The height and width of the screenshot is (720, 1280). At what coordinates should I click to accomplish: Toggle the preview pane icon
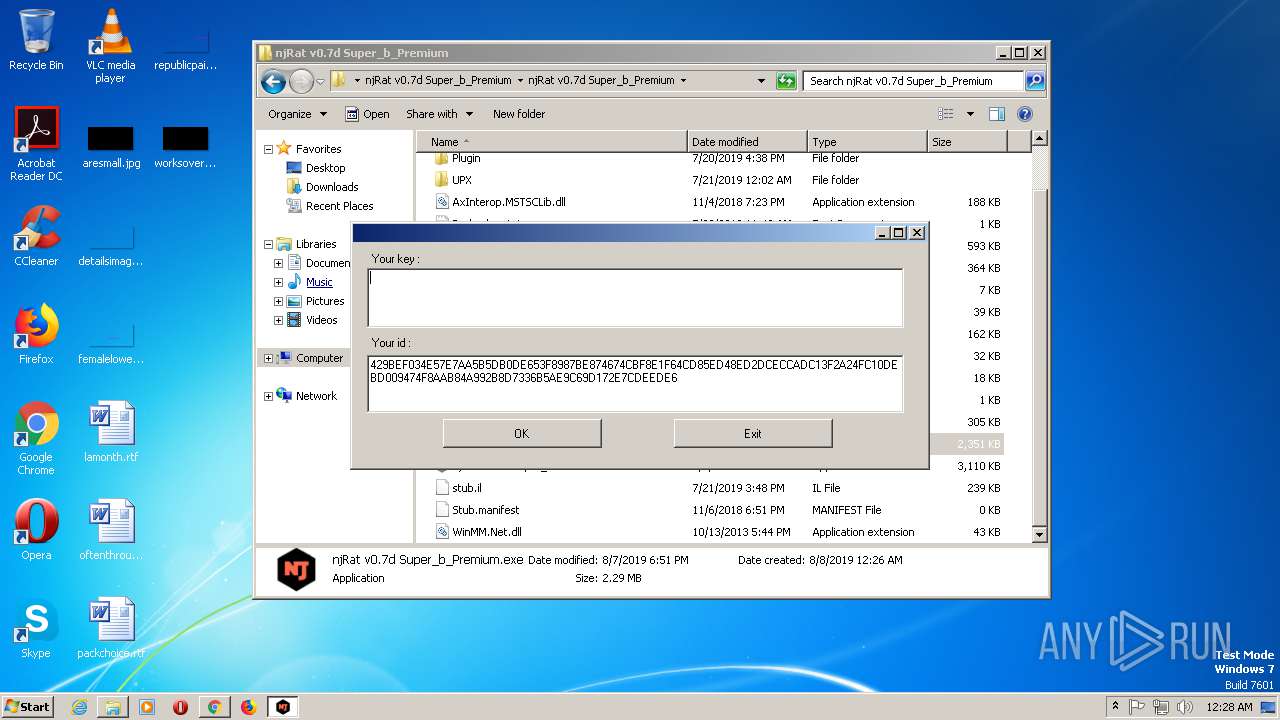pyautogui.click(x=996, y=114)
